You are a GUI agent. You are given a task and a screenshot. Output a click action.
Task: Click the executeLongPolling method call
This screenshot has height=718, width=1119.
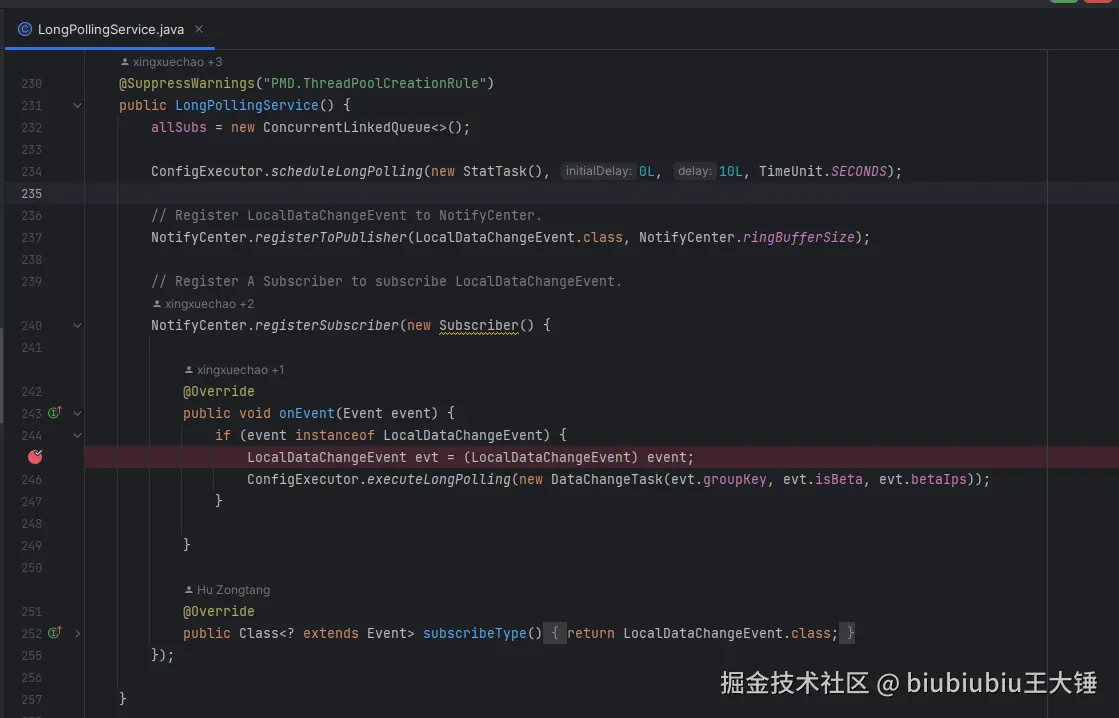pos(439,480)
